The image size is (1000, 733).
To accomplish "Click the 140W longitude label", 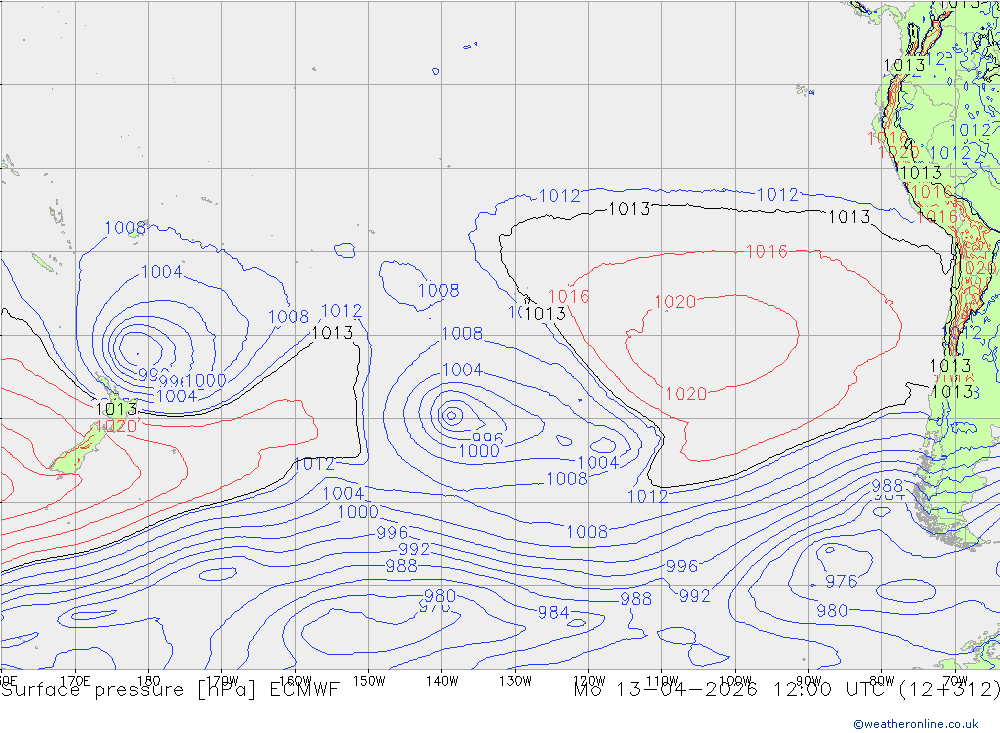I will point(442,681).
